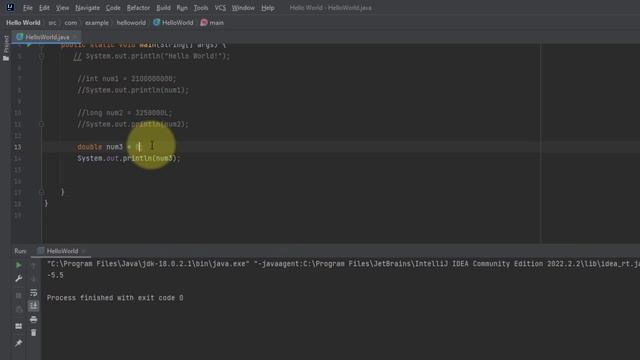Open the Run menu
Image resolution: width=640 pixels, height=360 pixels.
coord(182,8)
